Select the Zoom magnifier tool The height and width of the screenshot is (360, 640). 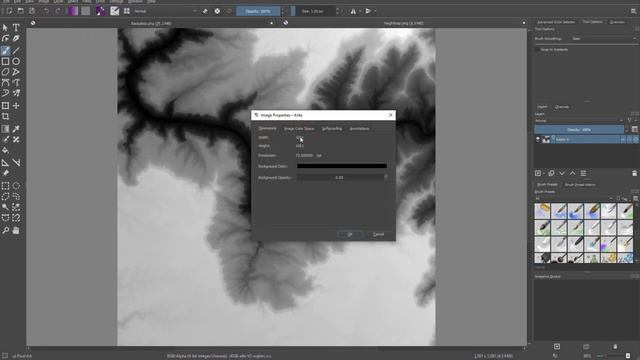pyautogui.click(x=5, y=231)
